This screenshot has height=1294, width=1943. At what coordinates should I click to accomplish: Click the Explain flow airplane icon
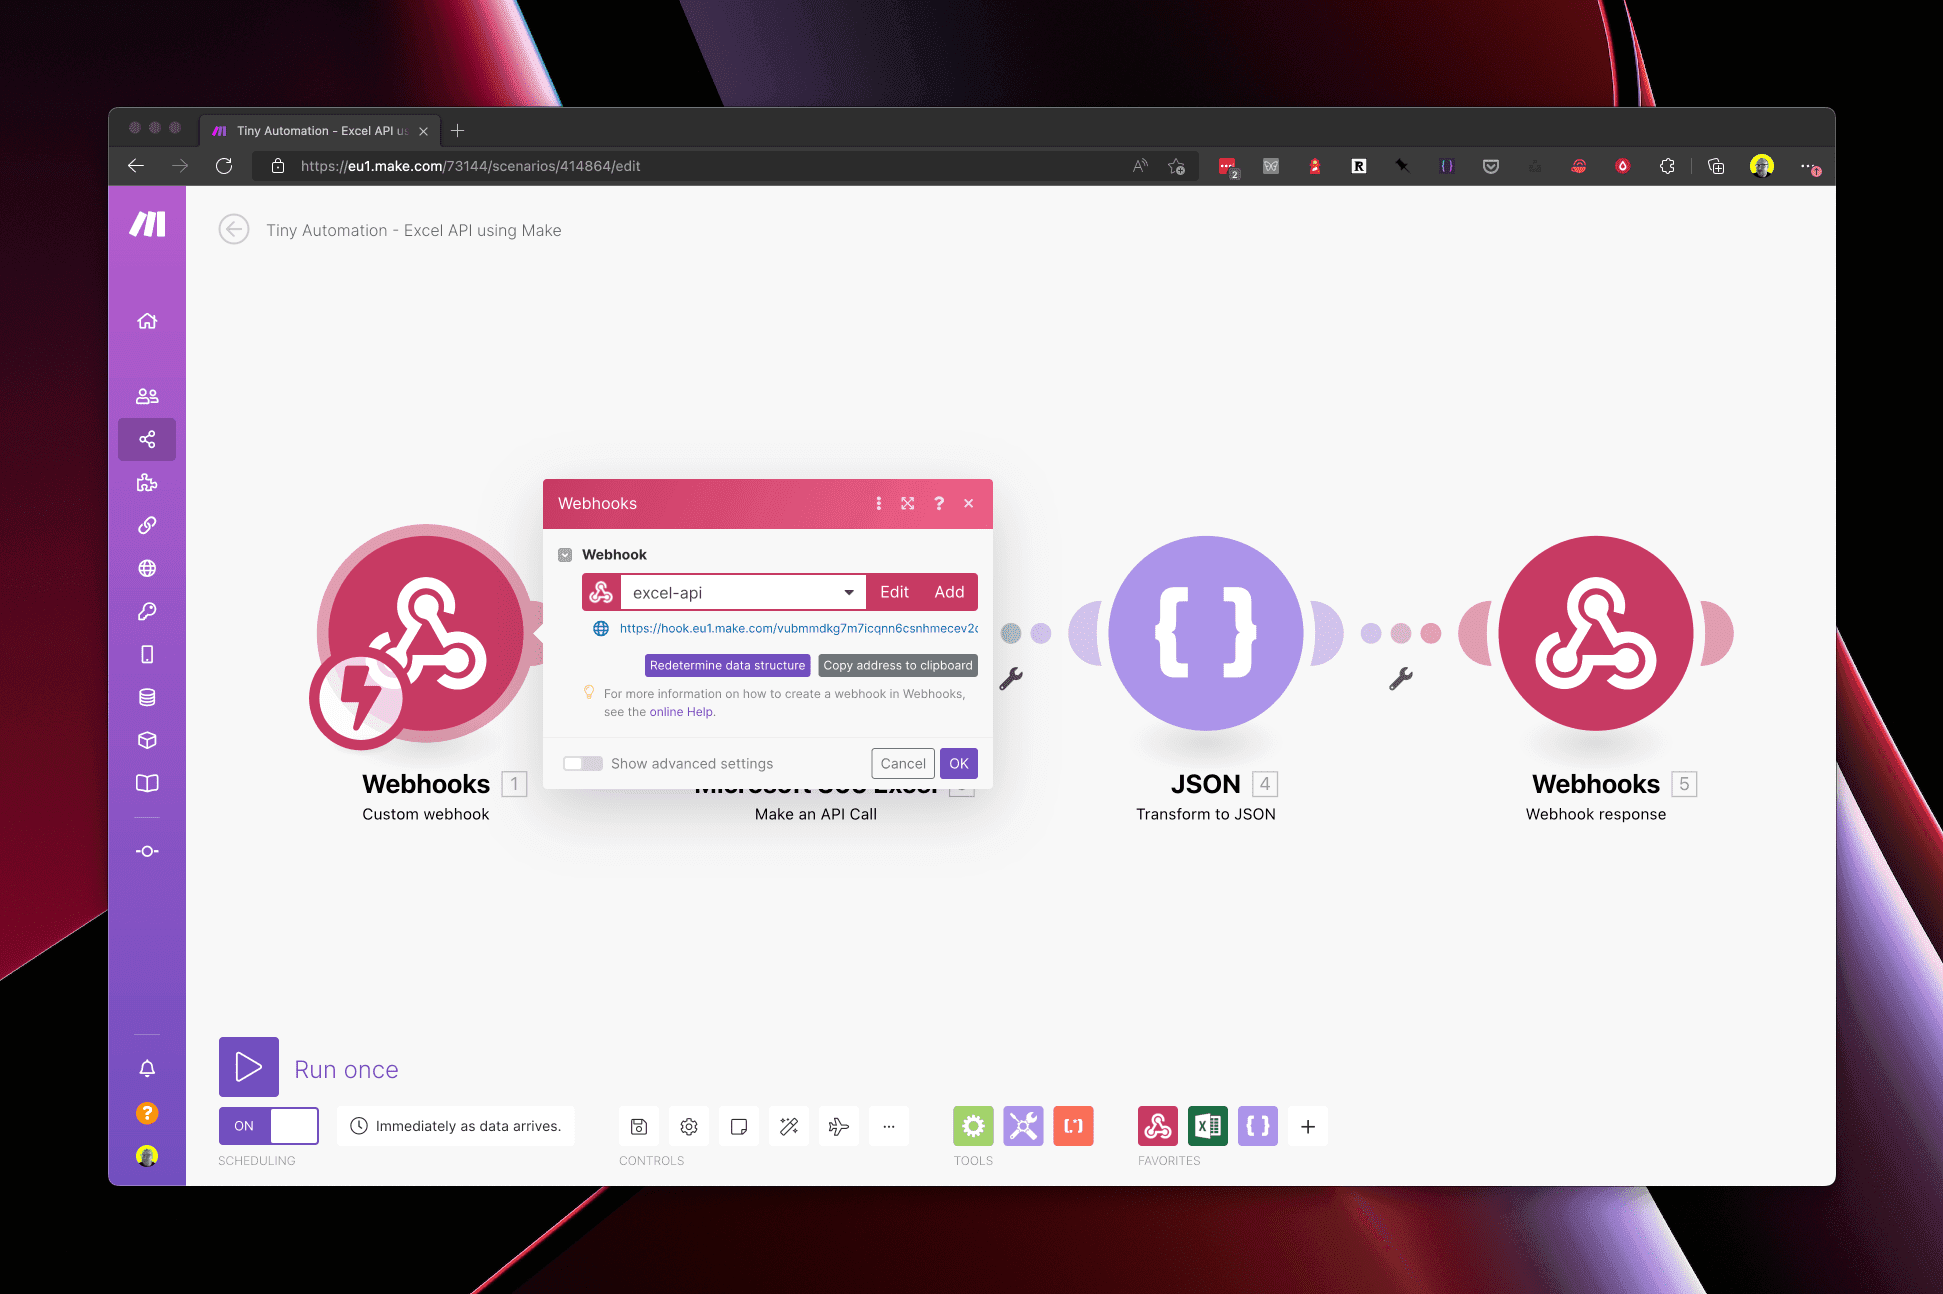click(x=839, y=1127)
